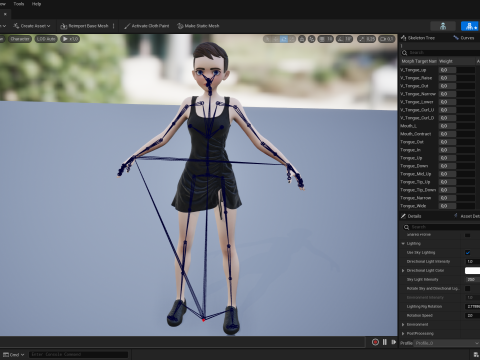Switch to Curves tab
This screenshot has width=480, height=360.
pyautogui.click(x=464, y=38)
